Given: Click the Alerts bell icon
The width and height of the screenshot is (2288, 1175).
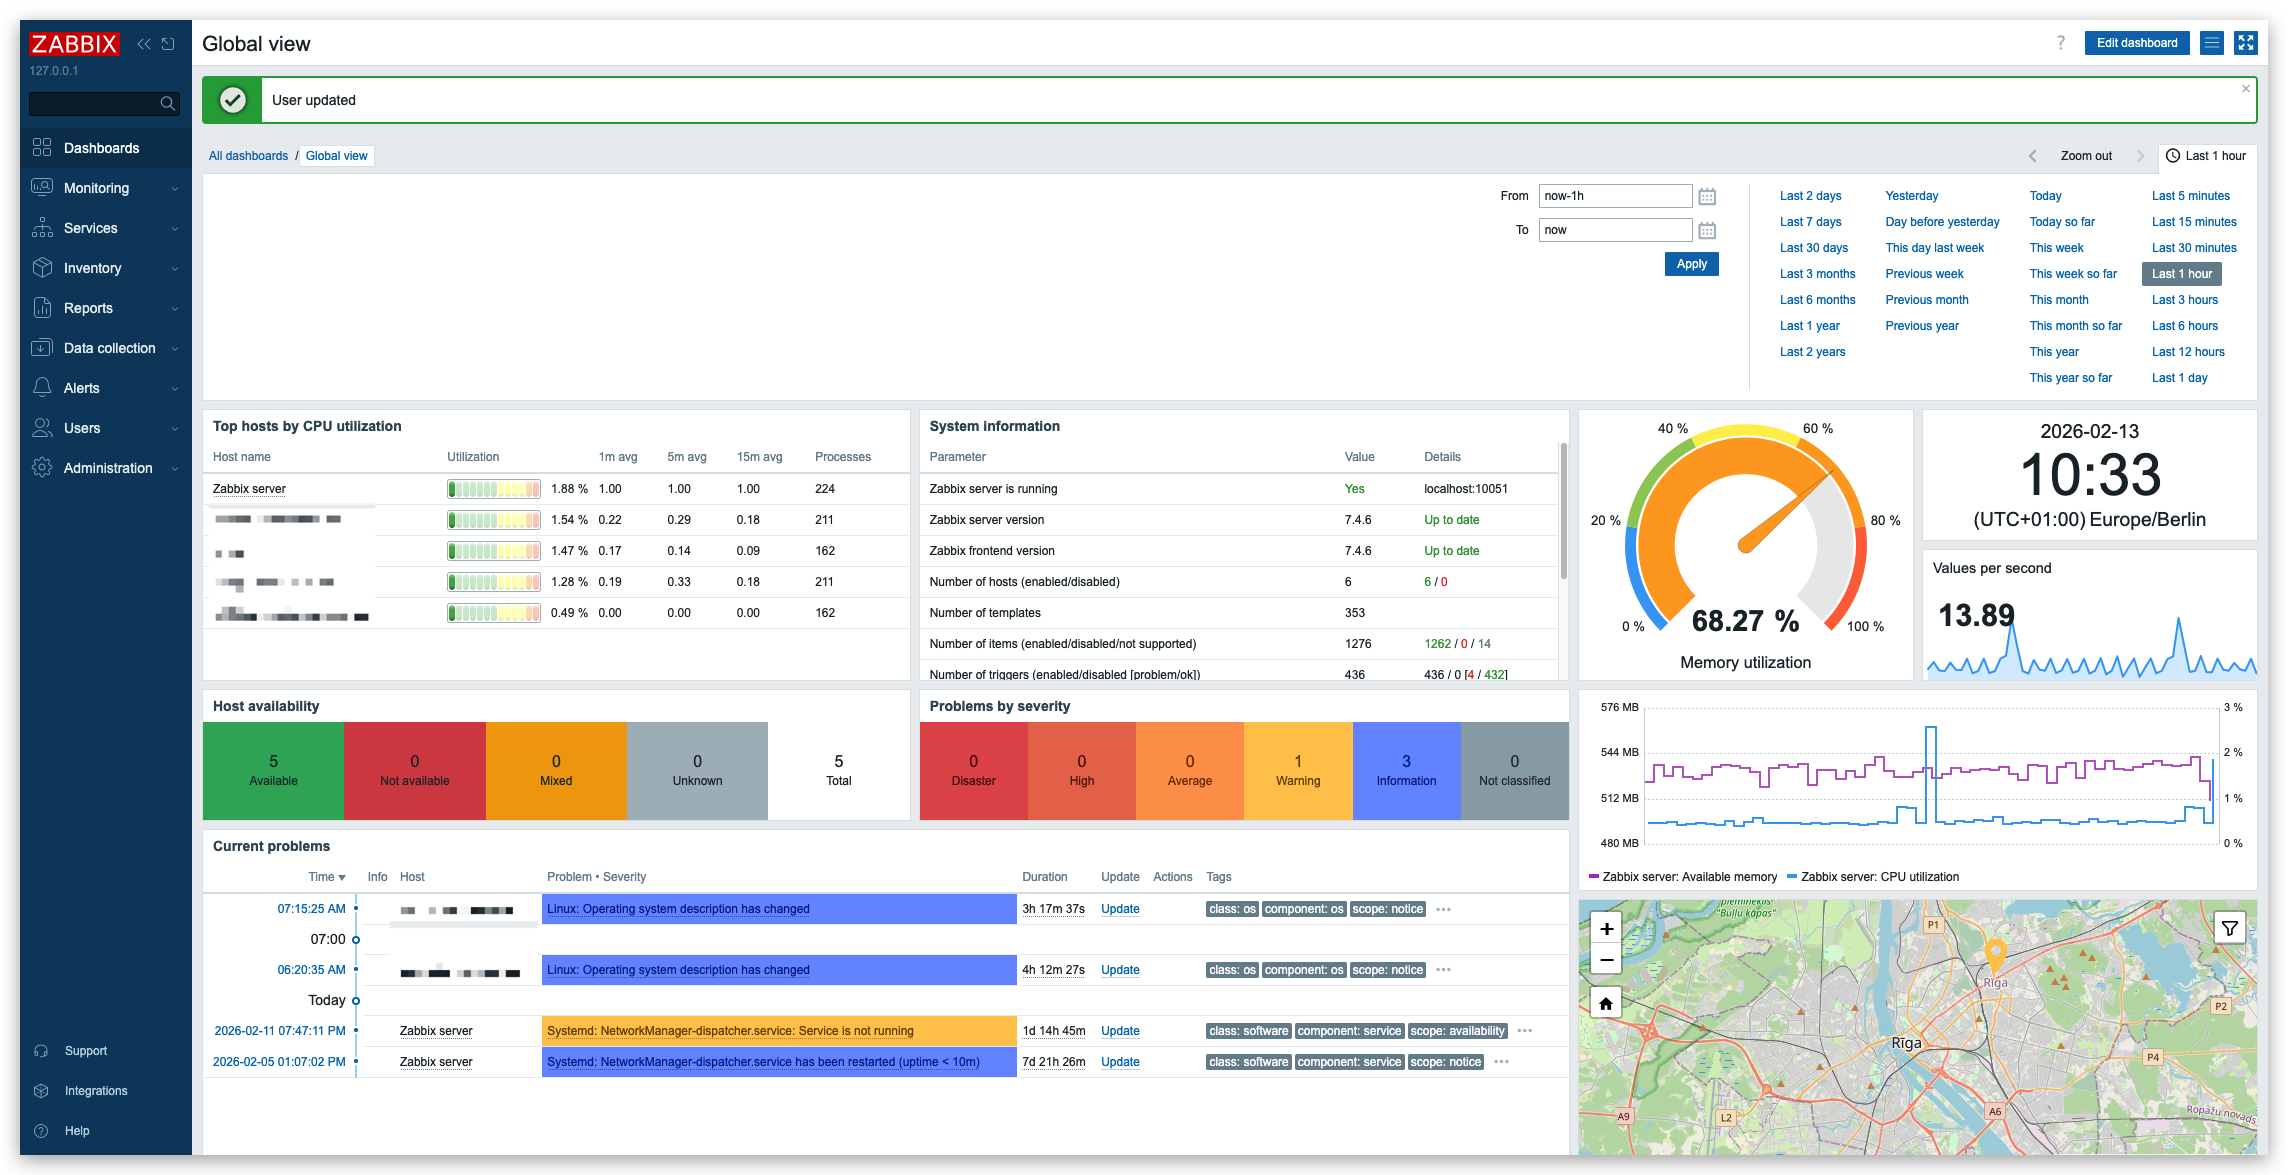Looking at the screenshot, I should (x=42, y=388).
